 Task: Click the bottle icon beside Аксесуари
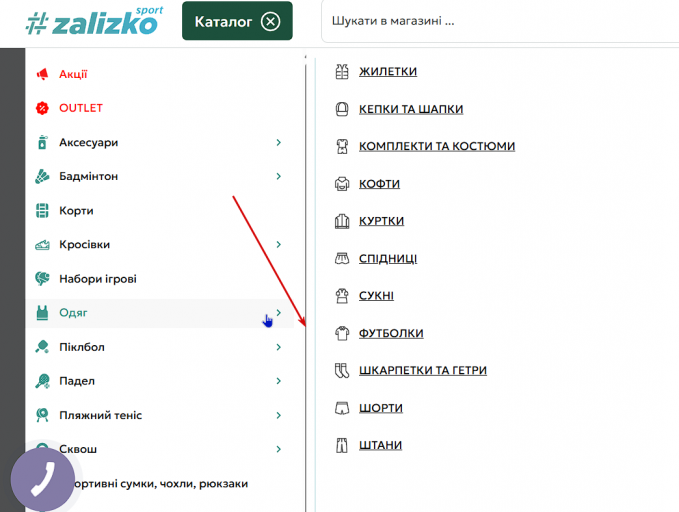42,142
